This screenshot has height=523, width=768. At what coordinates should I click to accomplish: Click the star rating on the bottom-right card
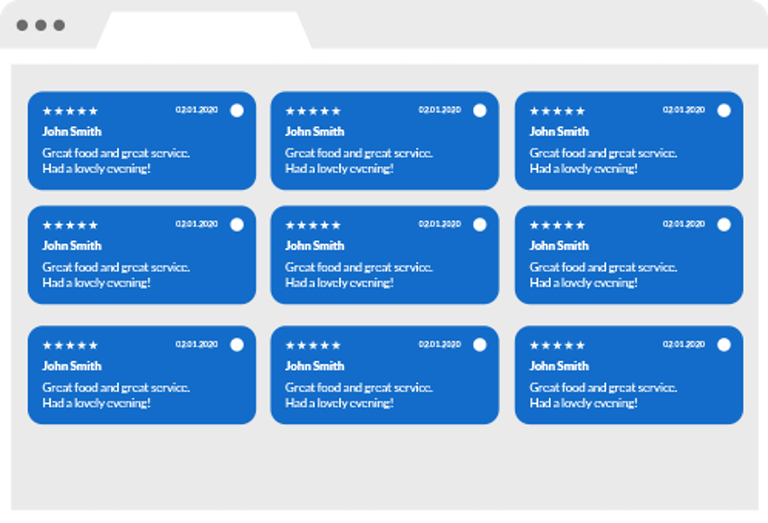pos(557,345)
